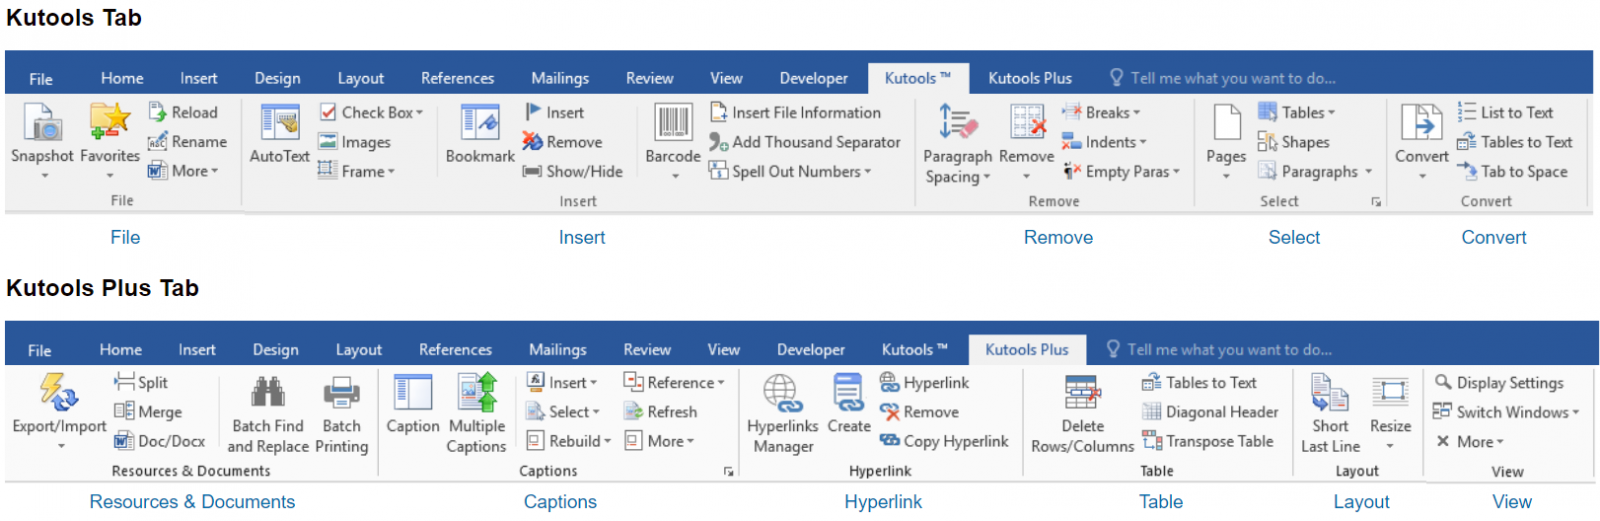The image size is (1600, 521).
Task: Switch to the Kutools Plus tab
Action: (1030, 78)
